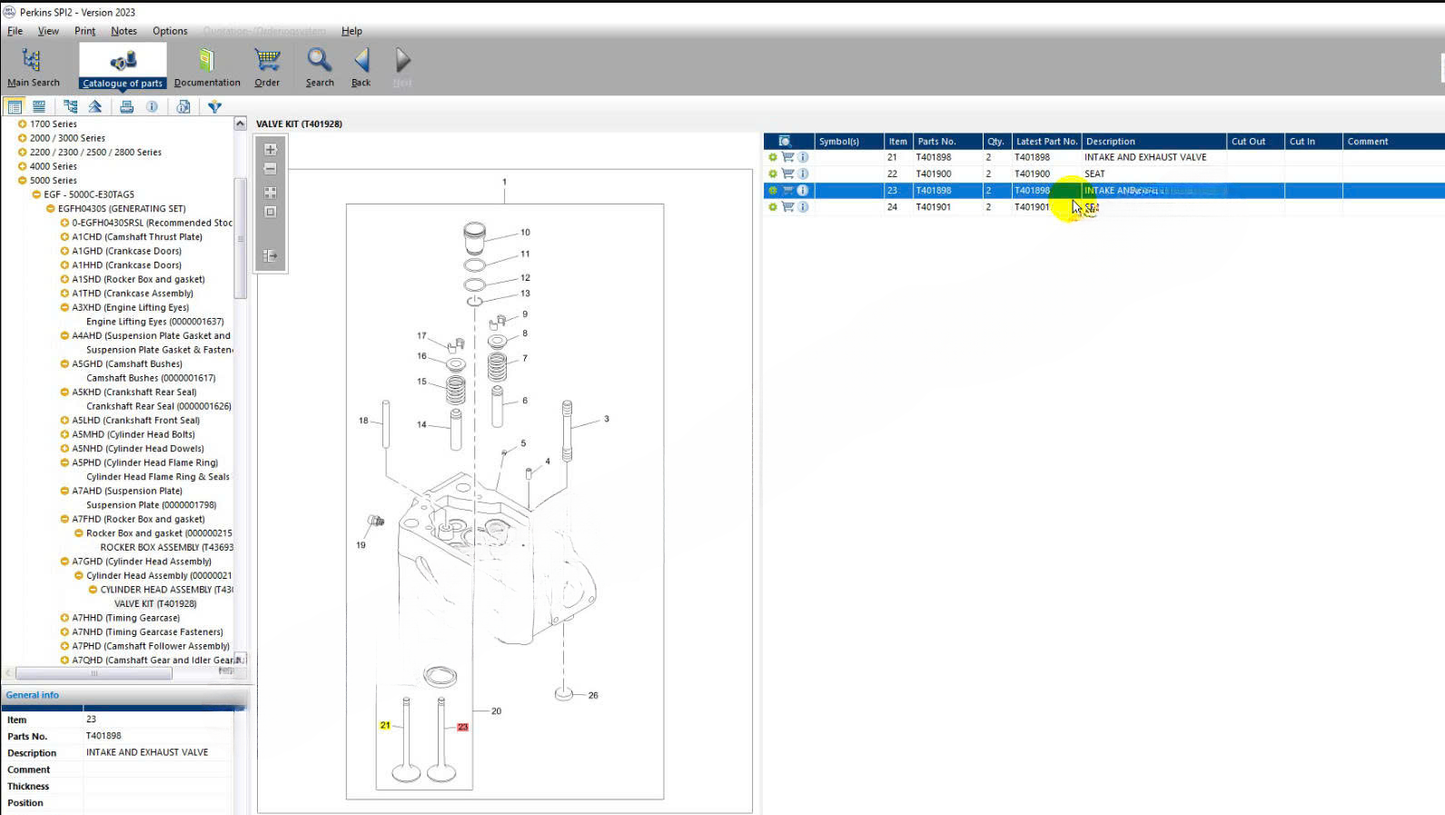
Task: Open the Notes menu
Action: tap(124, 31)
